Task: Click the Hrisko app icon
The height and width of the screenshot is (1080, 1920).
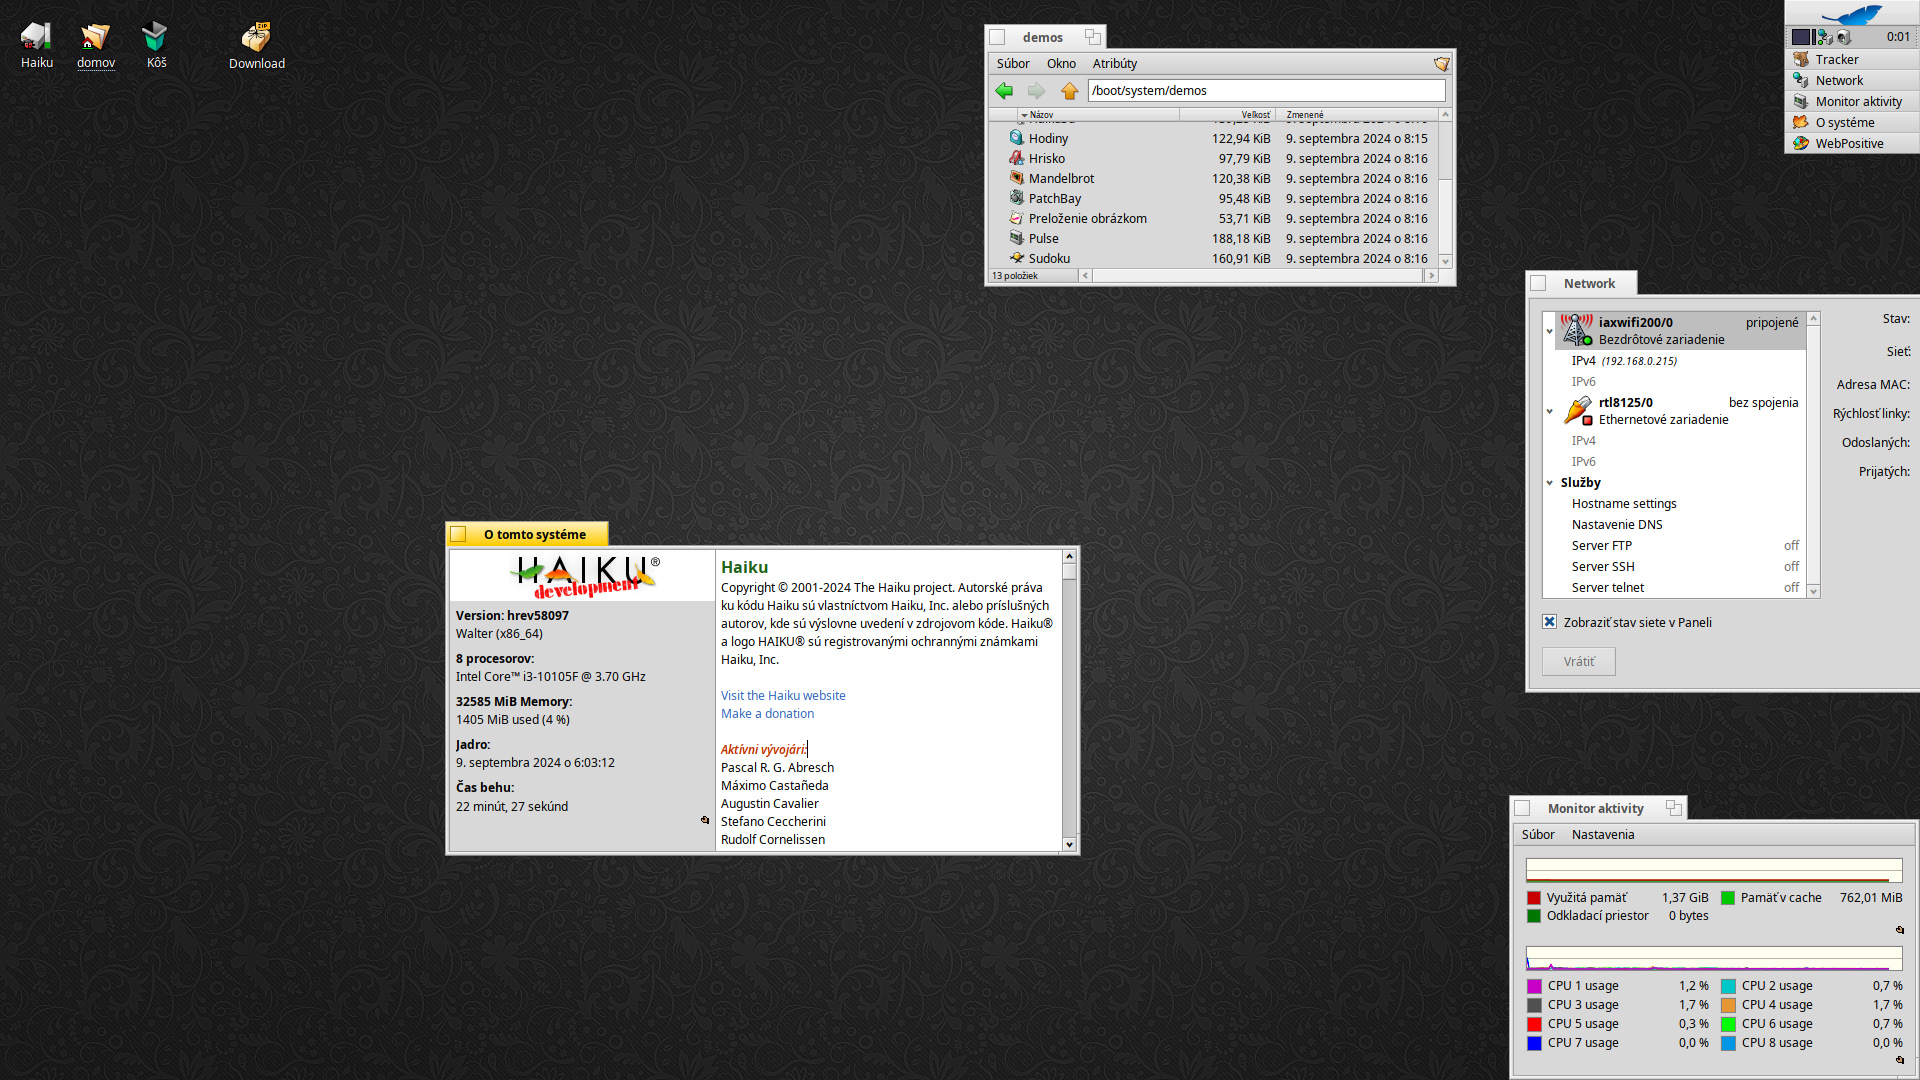Action: [1016, 158]
